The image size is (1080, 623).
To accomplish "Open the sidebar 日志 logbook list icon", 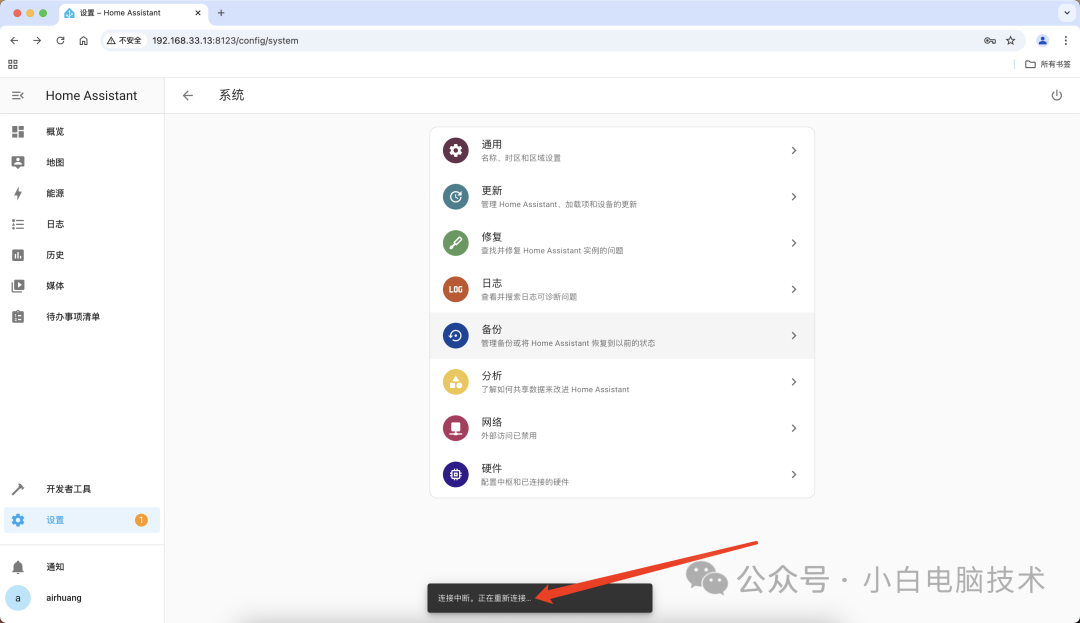I will 18,224.
